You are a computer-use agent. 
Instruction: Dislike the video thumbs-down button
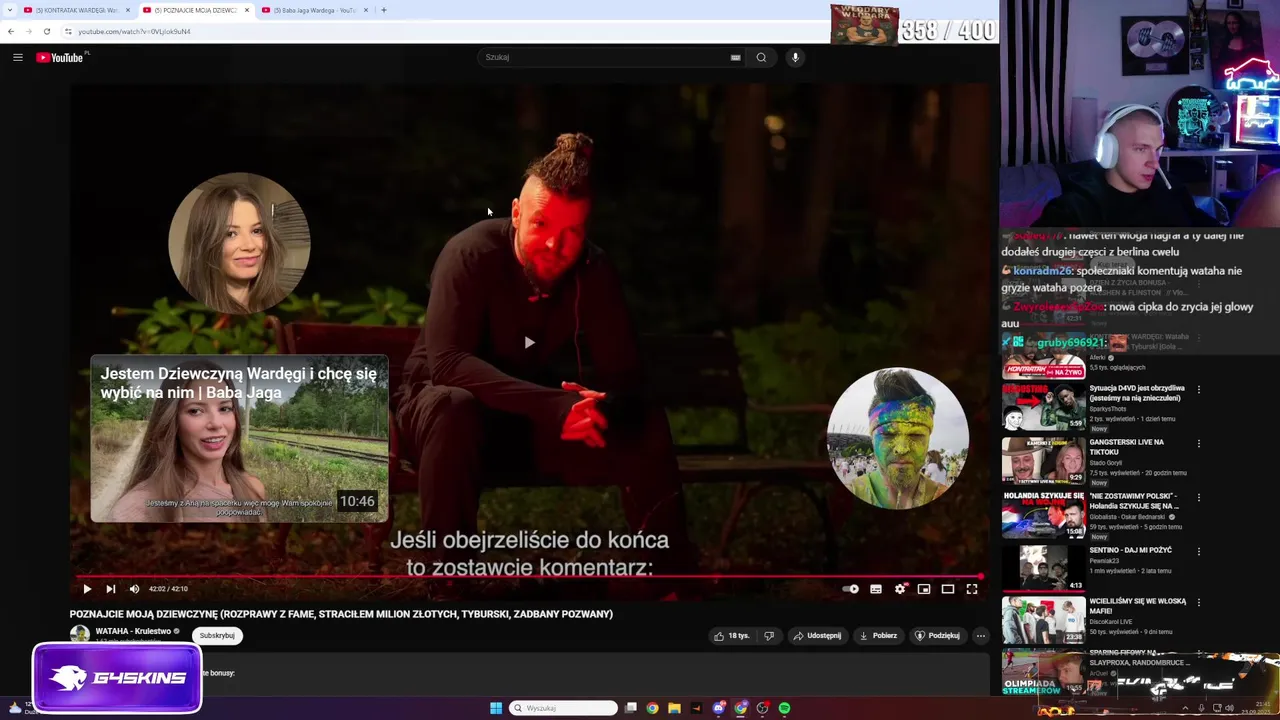click(x=769, y=636)
